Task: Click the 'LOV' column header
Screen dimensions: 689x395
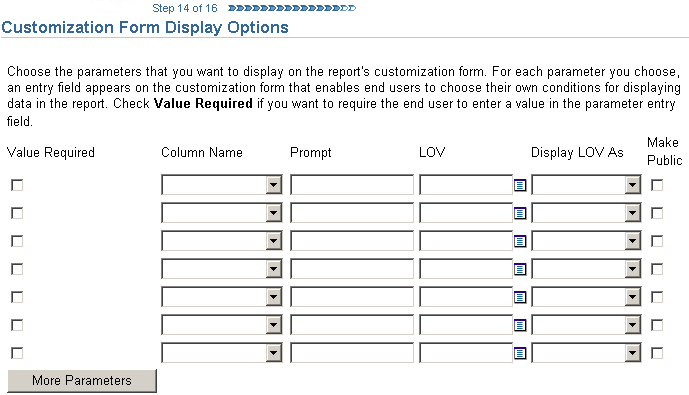Action: [432, 152]
